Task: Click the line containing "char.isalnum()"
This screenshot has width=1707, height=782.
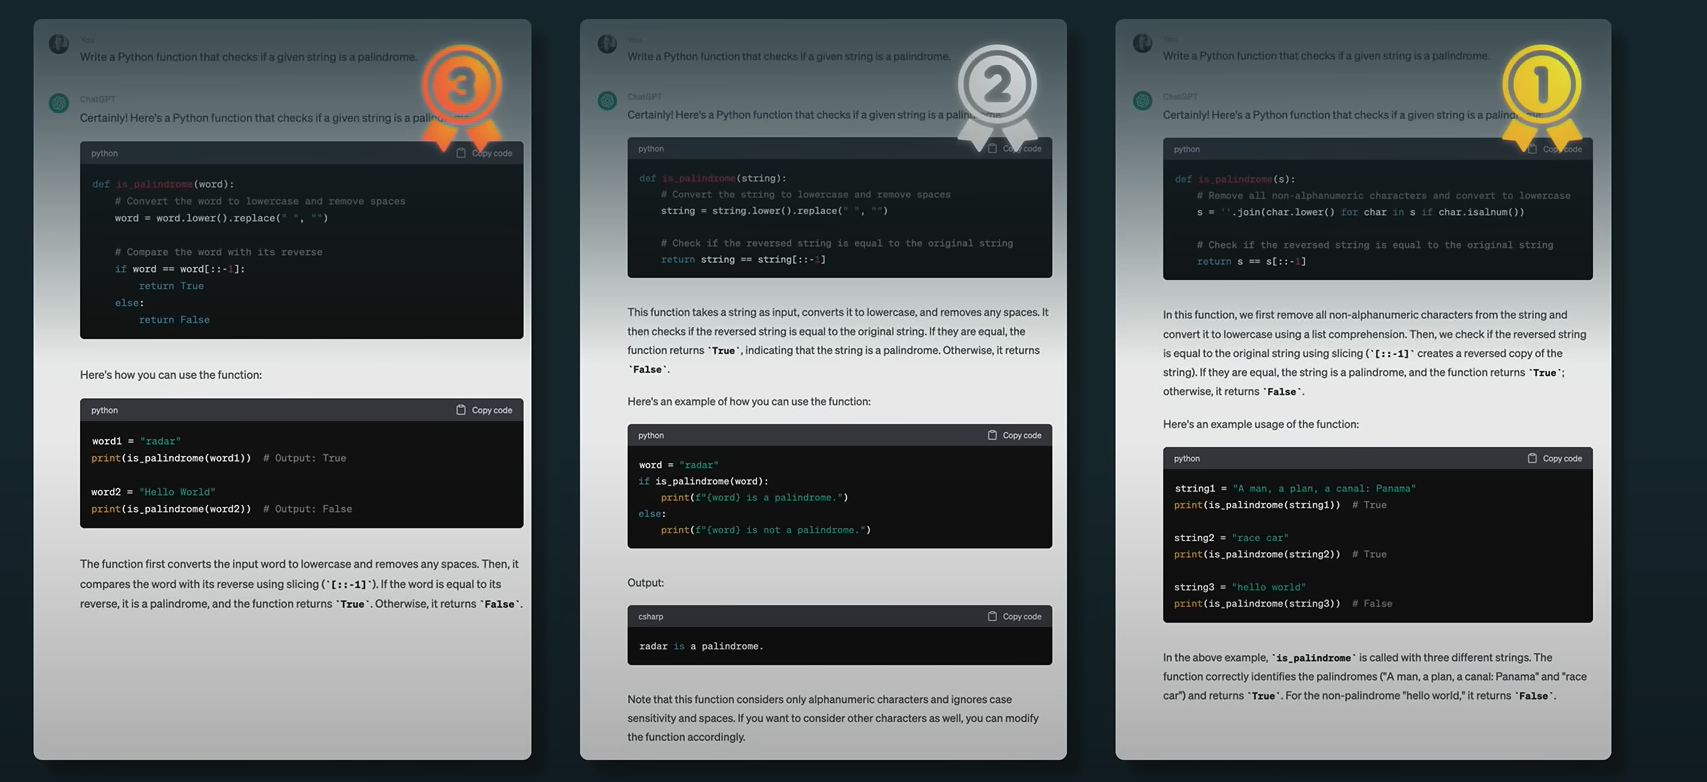Action: tap(1360, 212)
